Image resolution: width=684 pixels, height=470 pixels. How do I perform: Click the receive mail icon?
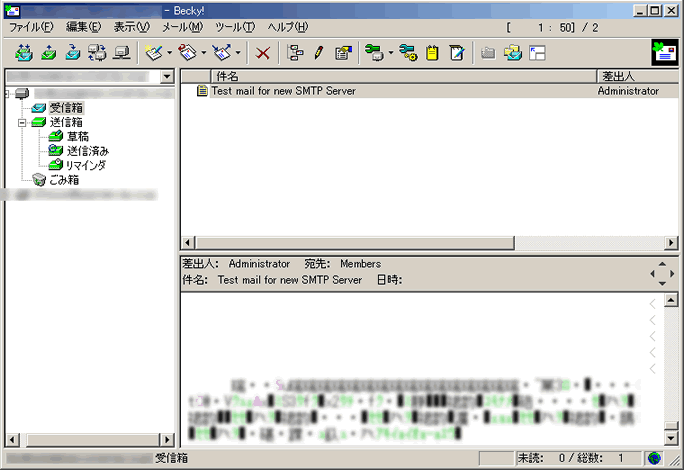tap(73, 53)
